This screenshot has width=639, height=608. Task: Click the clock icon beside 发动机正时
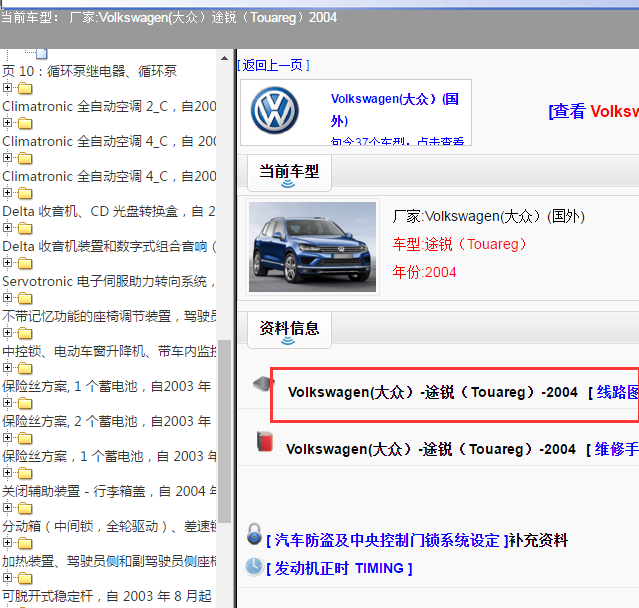point(254,566)
